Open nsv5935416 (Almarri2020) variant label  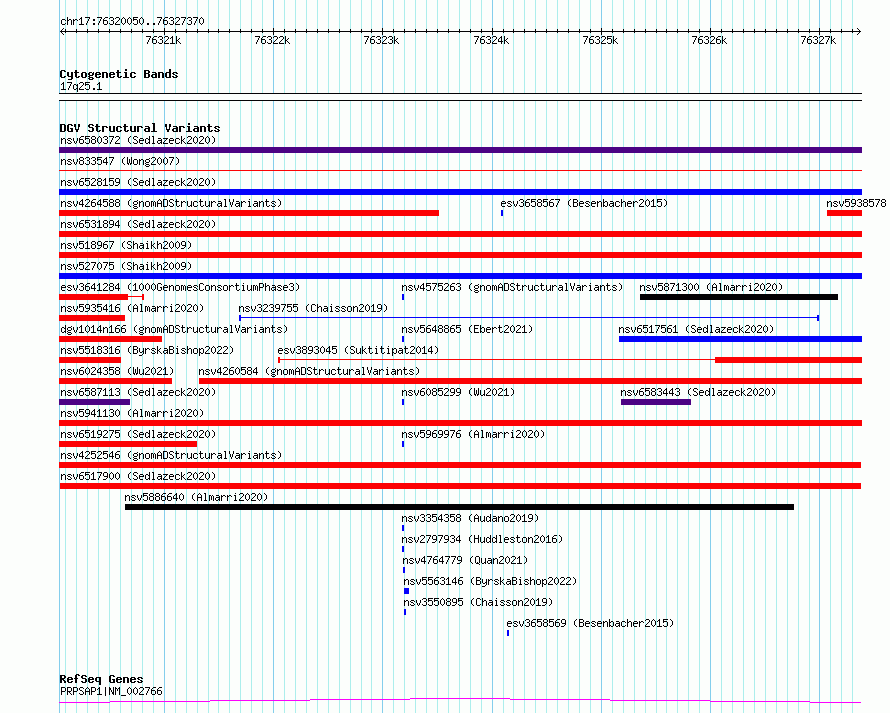coord(132,308)
